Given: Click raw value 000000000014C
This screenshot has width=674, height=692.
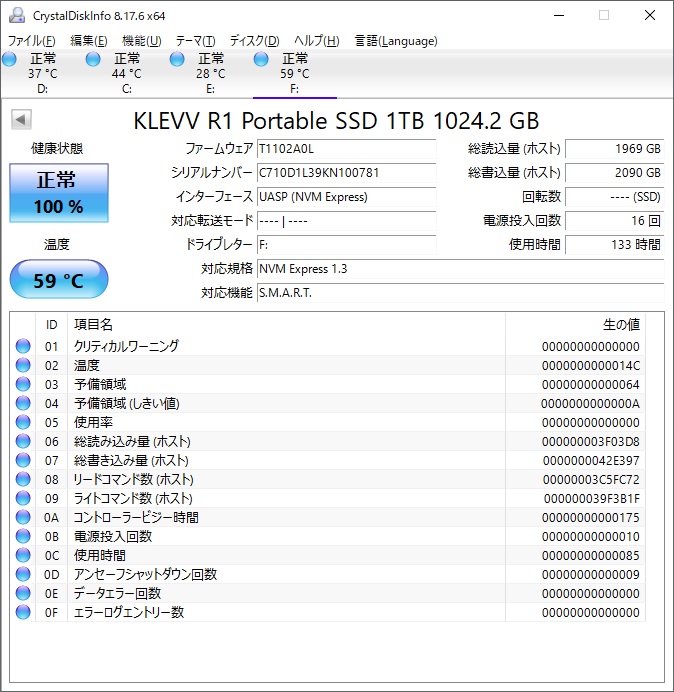Looking at the screenshot, I should point(591,366).
